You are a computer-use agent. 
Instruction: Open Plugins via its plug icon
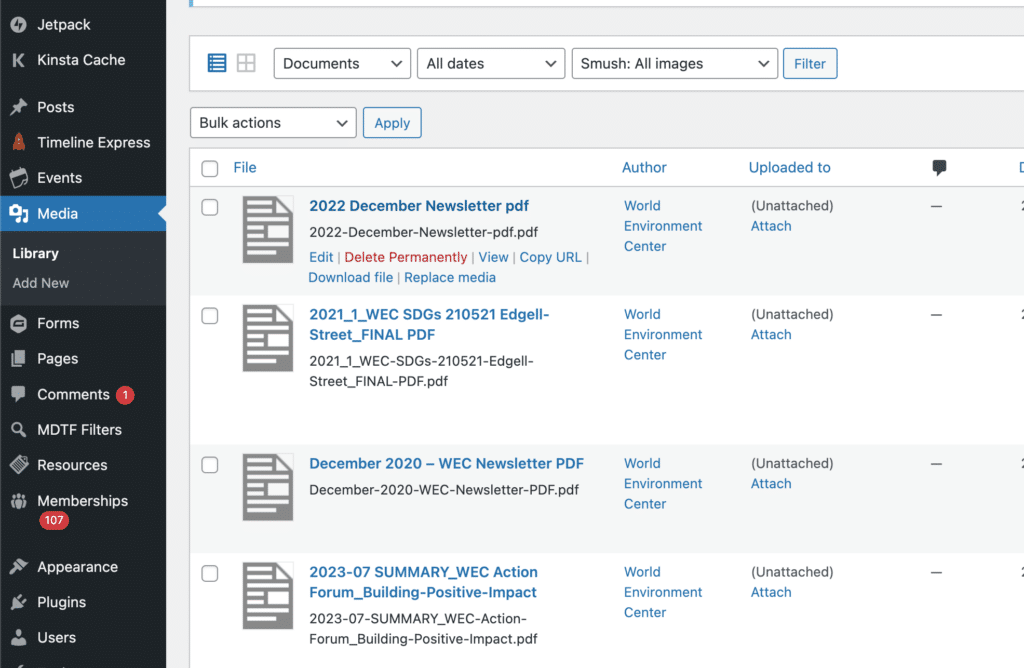pos(18,602)
